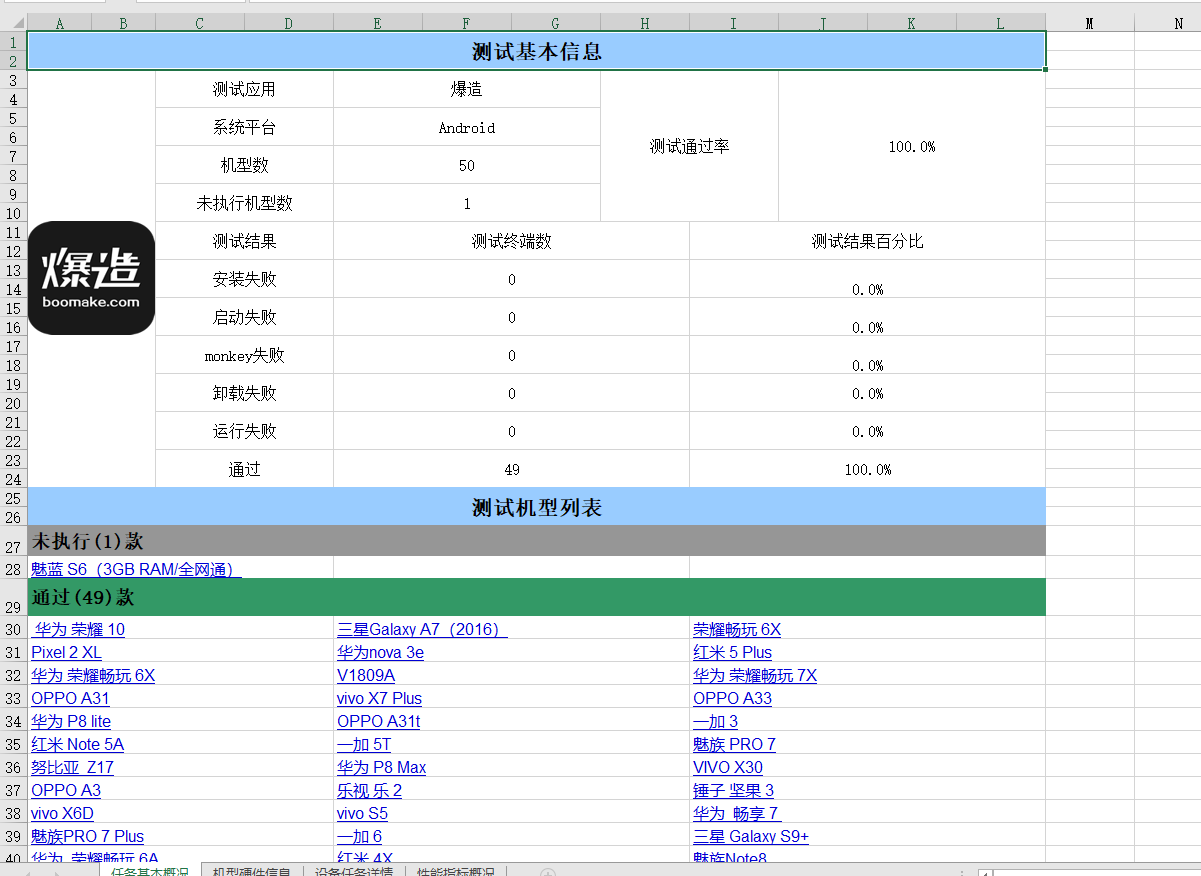This screenshot has height=876, width=1201.
Task: Select the 测试基本信息 header cell
Action: point(536,51)
